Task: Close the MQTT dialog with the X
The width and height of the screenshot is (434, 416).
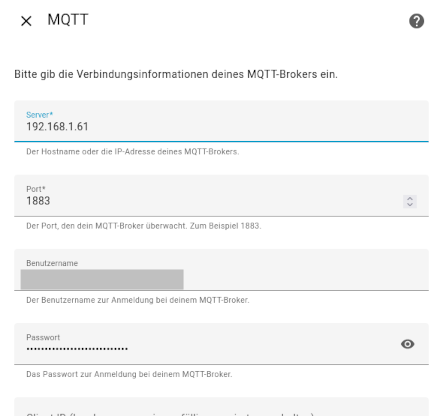Action: pyautogui.click(x=26, y=21)
